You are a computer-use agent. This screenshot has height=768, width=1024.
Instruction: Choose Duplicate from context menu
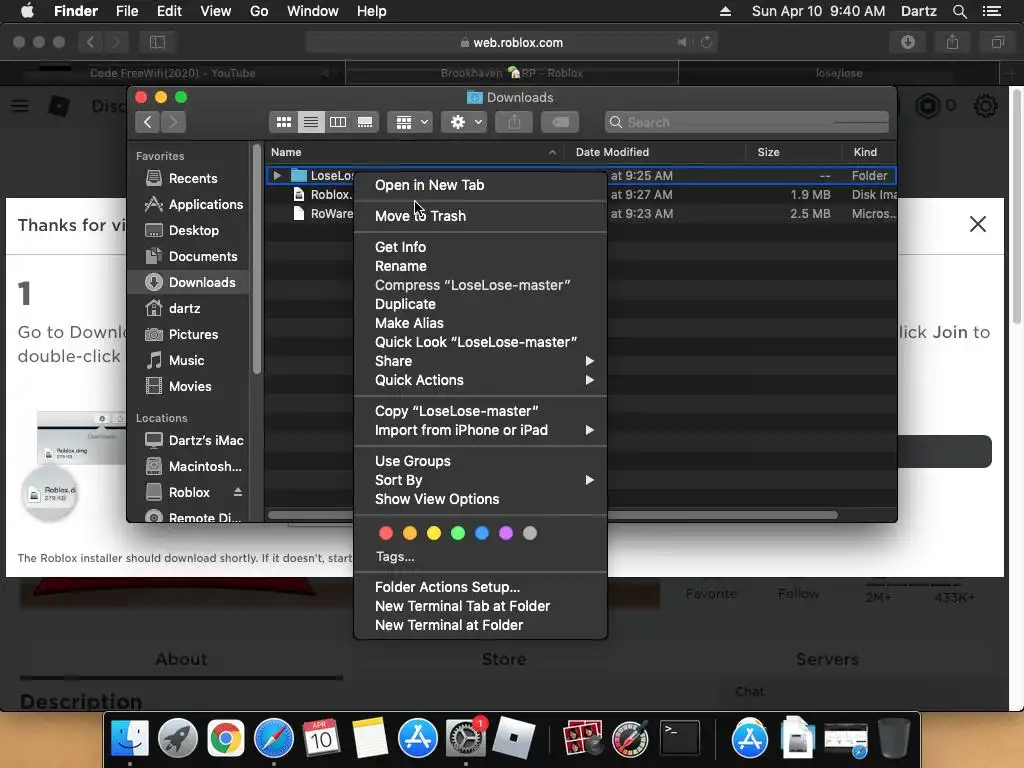tap(481, 304)
